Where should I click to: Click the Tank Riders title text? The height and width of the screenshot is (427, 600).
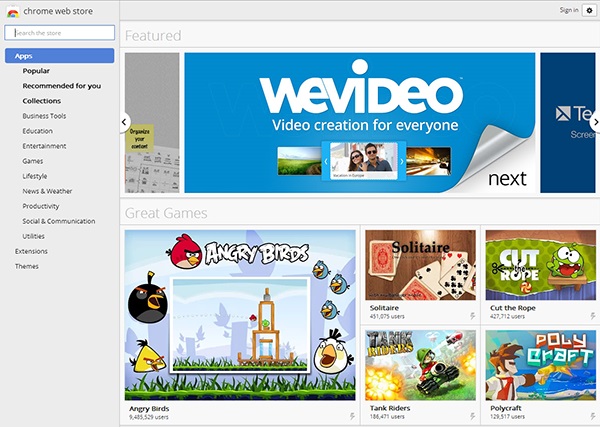390,408
